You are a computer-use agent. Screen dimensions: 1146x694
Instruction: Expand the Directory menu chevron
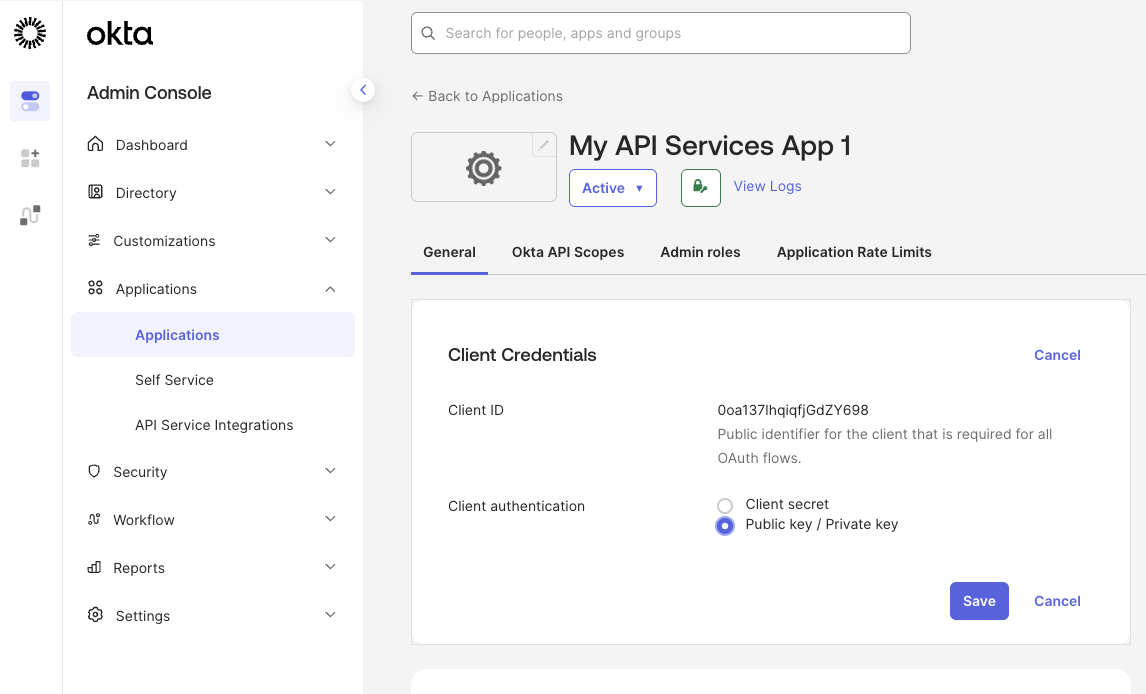pyautogui.click(x=330, y=192)
